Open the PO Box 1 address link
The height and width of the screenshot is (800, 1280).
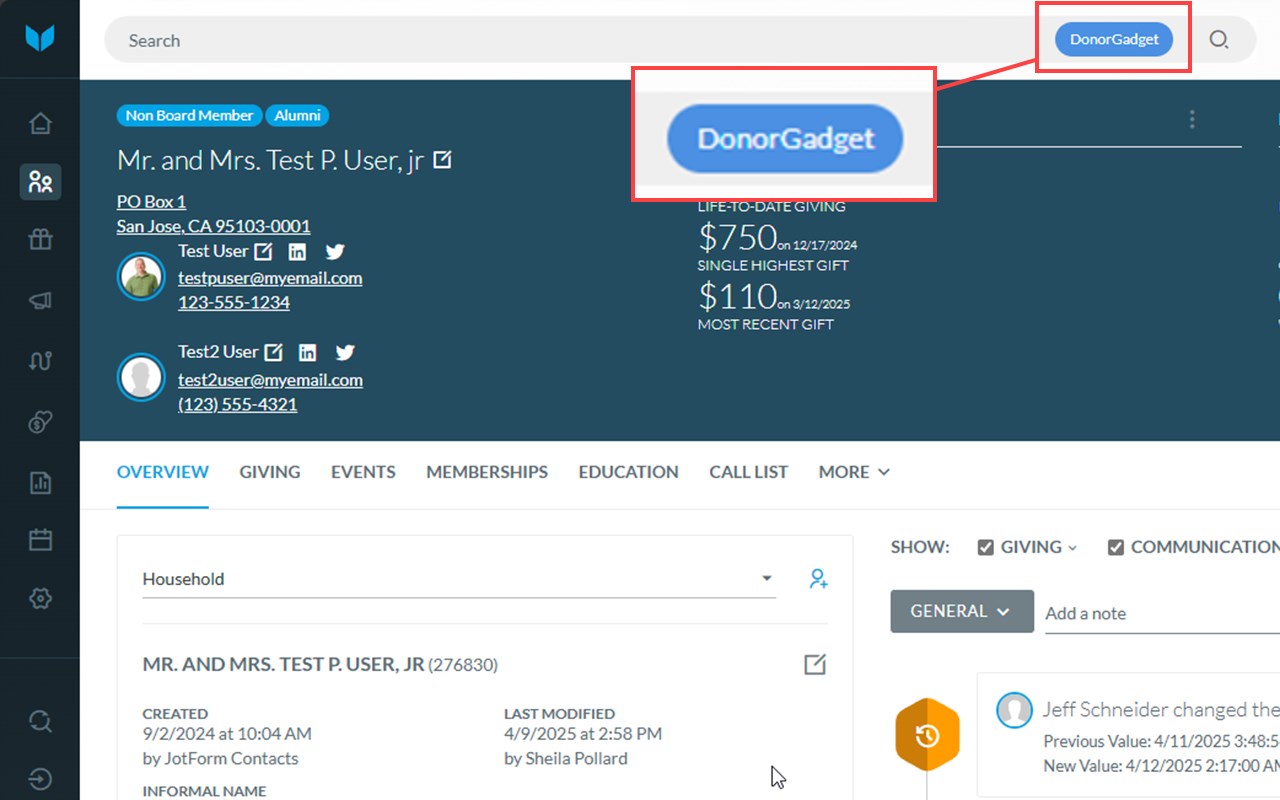[x=151, y=202]
